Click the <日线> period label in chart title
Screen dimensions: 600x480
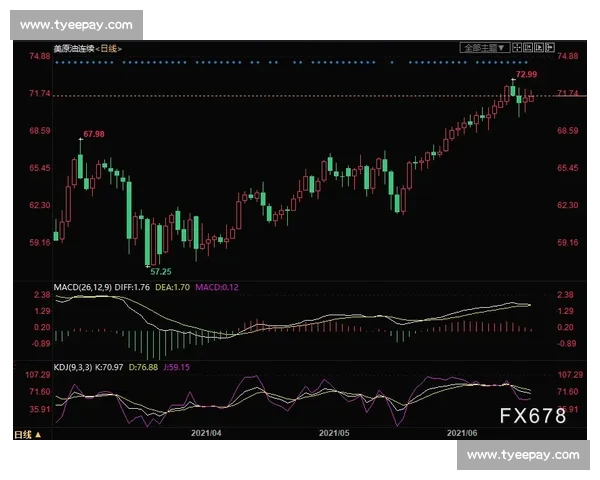109,48
